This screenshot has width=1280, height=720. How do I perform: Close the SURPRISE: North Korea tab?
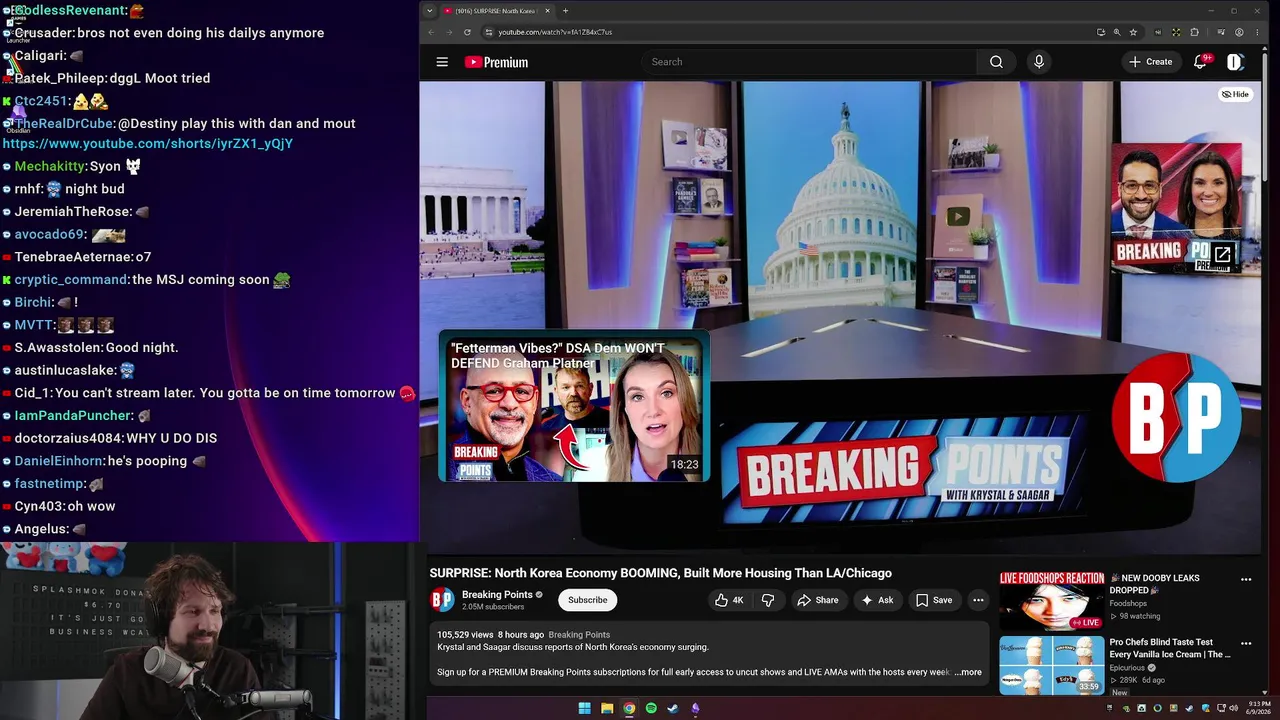[x=547, y=11]
